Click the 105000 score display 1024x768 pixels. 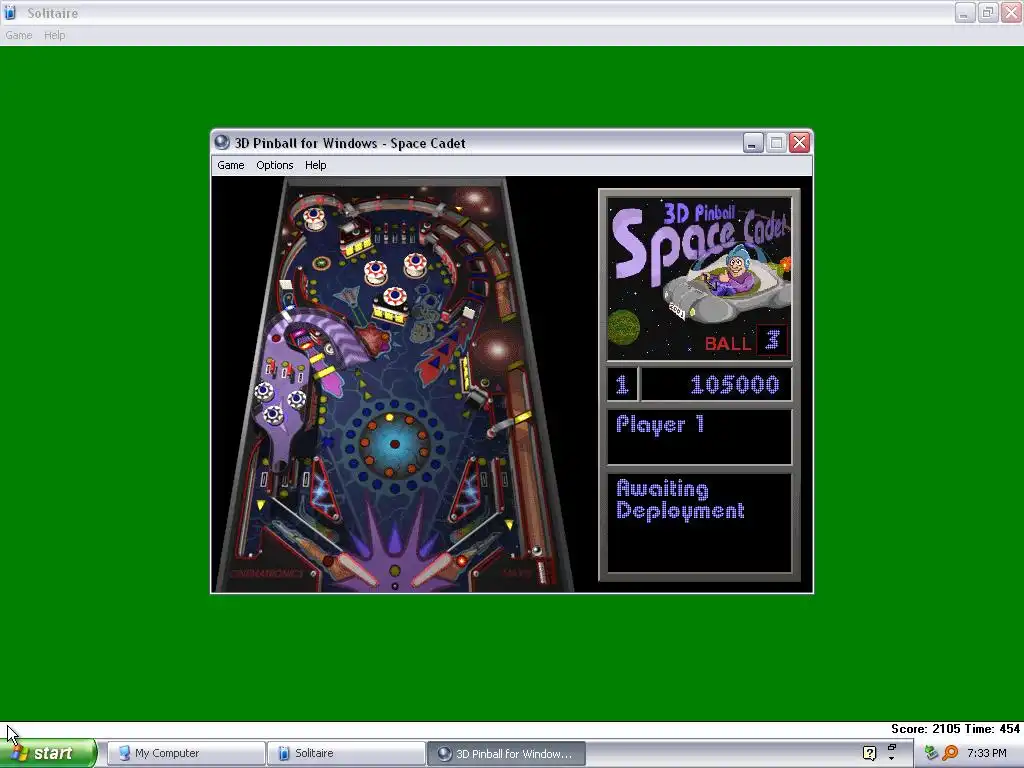[x=735, y=385]
